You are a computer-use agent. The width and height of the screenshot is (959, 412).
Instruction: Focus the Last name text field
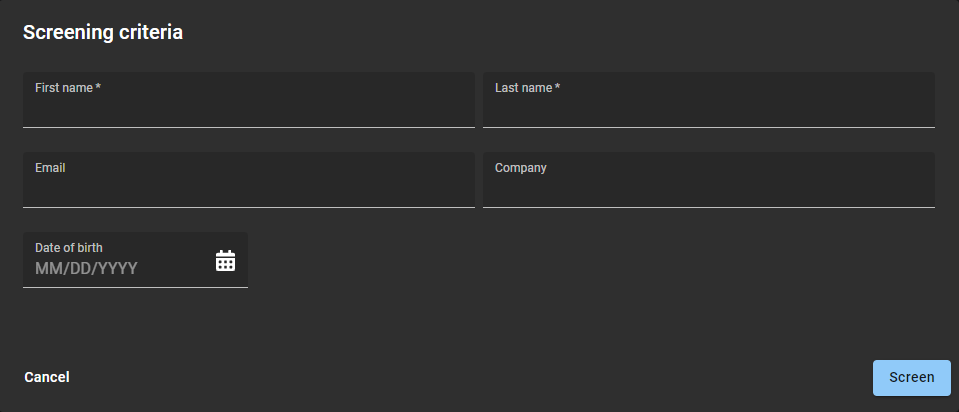point(708,108)
